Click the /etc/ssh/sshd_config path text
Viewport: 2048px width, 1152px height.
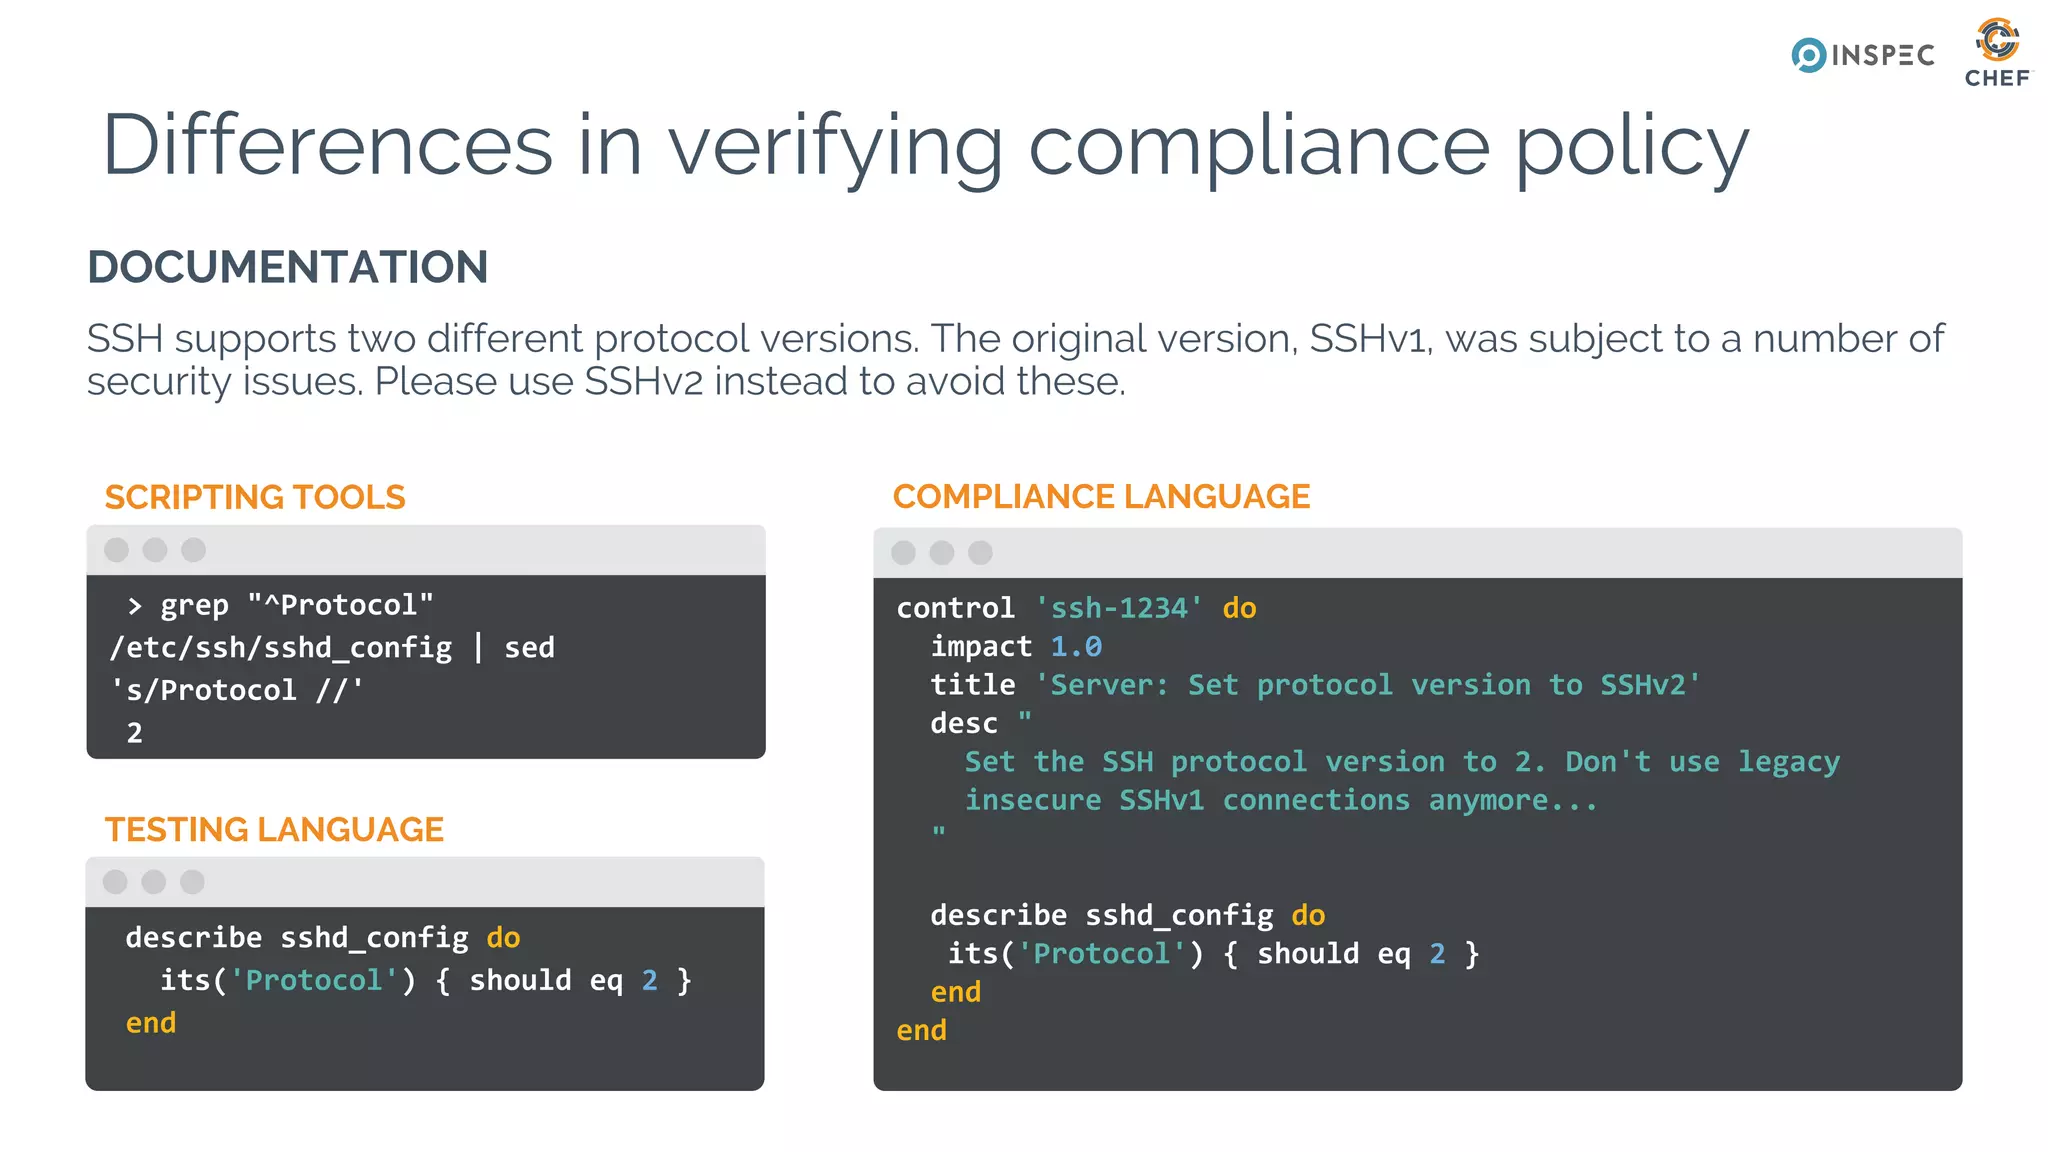pyautogui.click(x=281, y=648)
